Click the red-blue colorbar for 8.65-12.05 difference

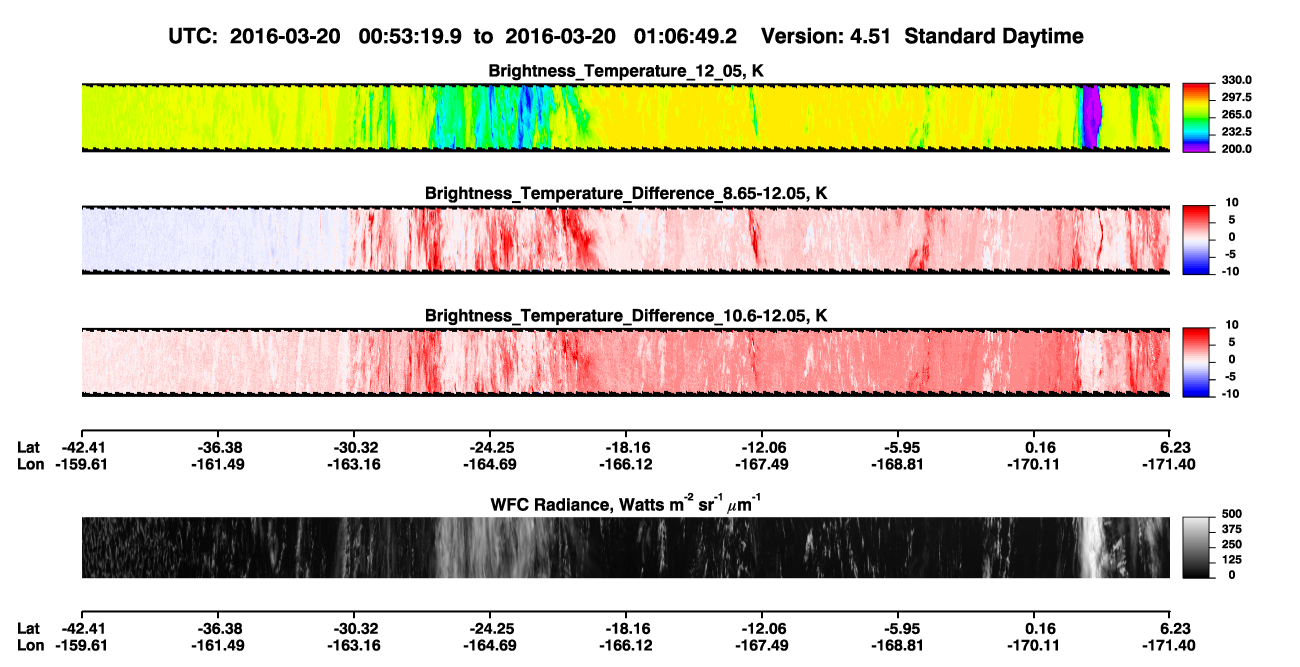pyautogui.click(x=1196, y=240)
